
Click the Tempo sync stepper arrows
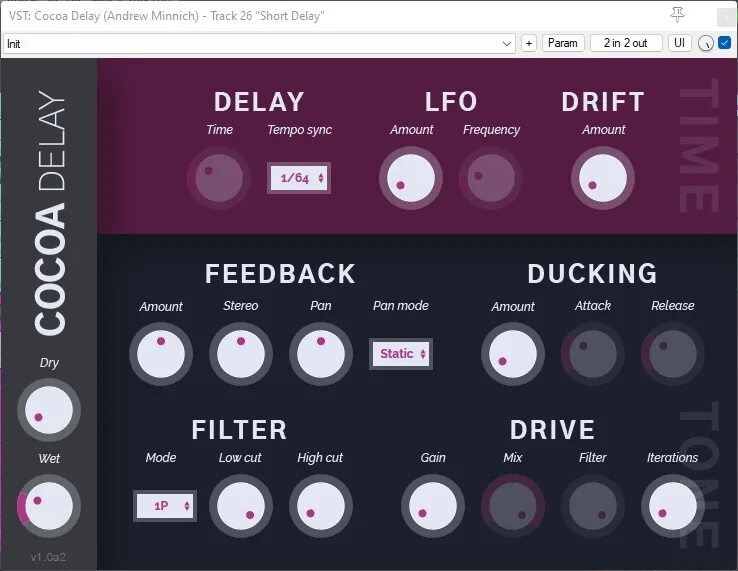tap(321, 178)
